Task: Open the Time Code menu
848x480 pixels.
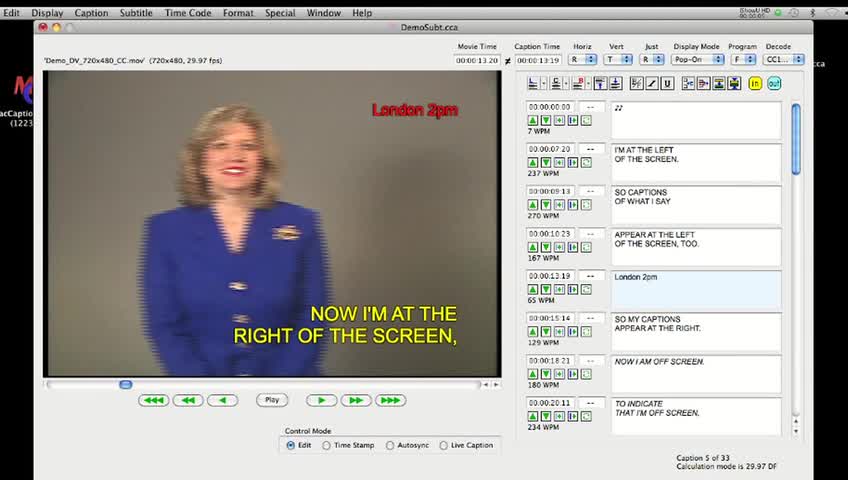Action: click(x=188, y=13)
